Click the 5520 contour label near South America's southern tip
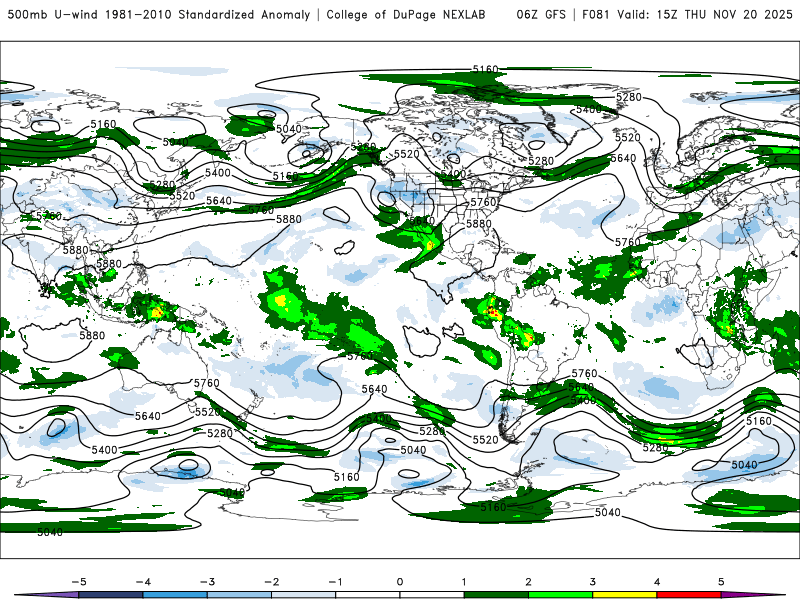This screenshot has width=800, height=600. point(485,439)
